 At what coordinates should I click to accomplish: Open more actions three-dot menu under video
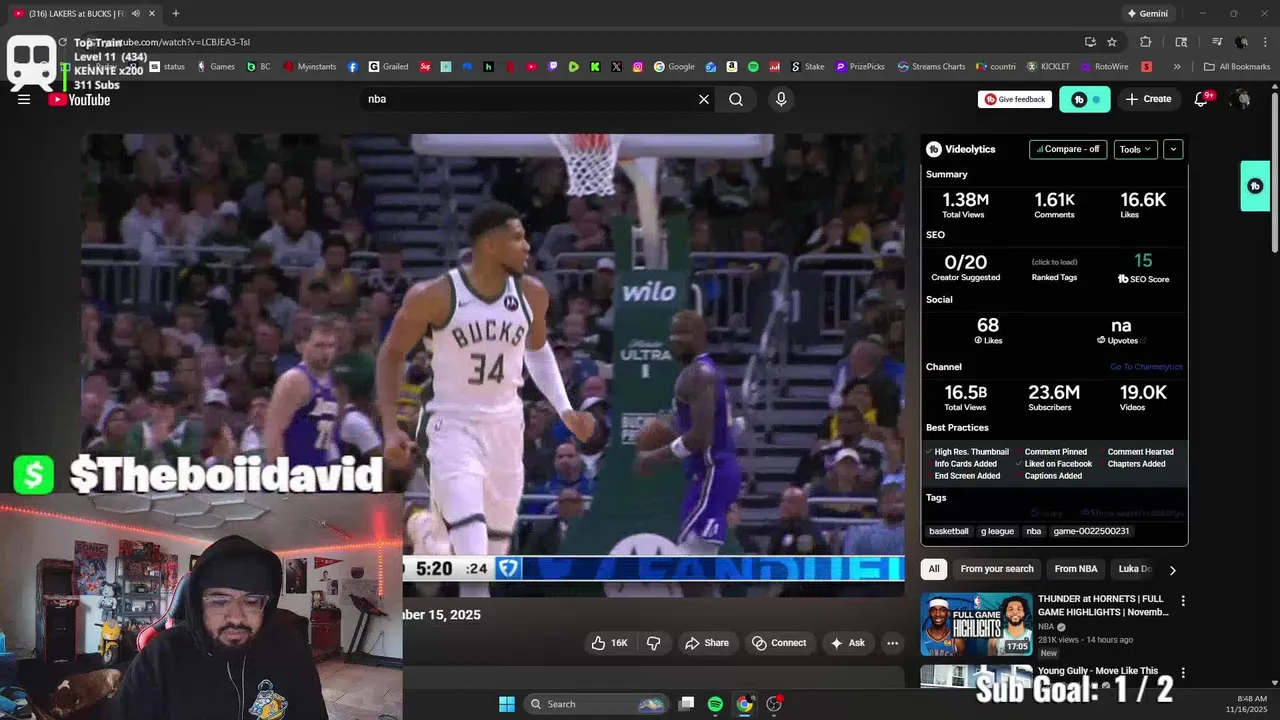(x=893, y=643)
